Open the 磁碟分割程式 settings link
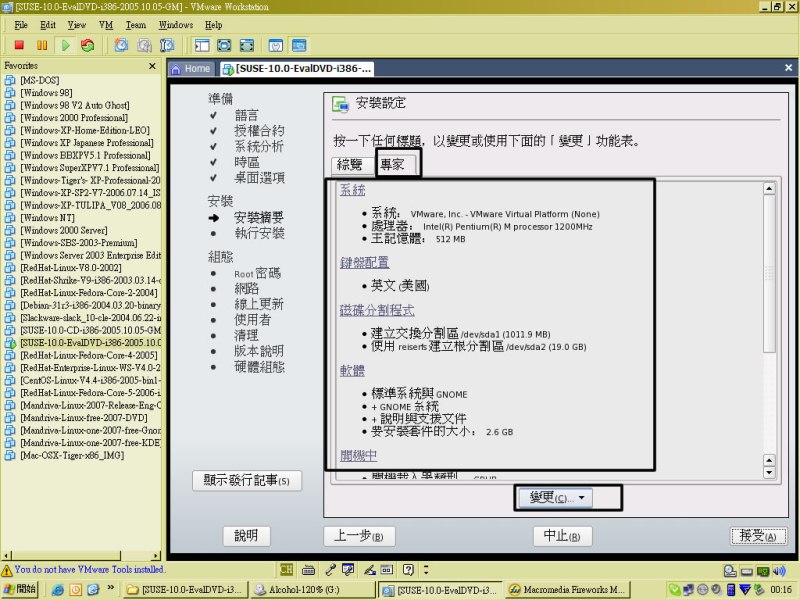The image size is (800, 600). tap(375, 310)
